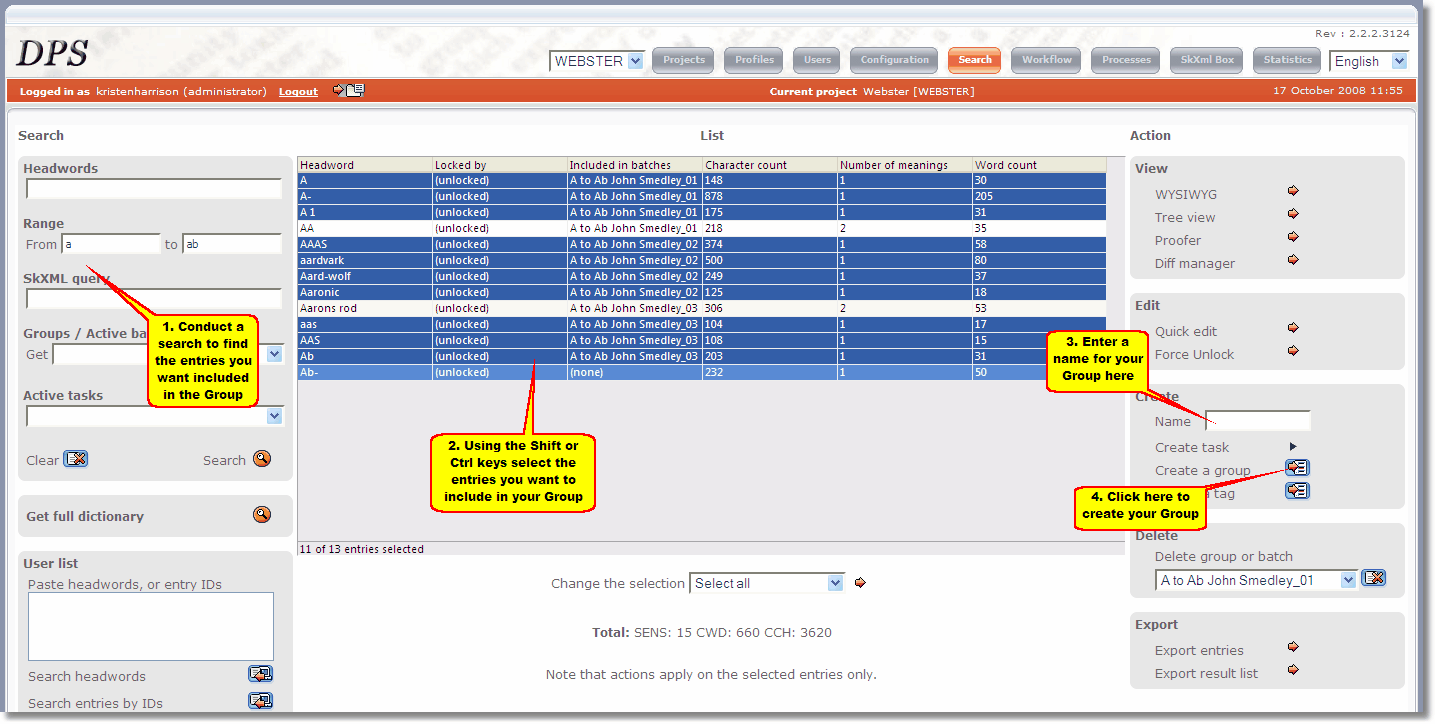Select the Aaronic entry row

(x=702, y=292)
